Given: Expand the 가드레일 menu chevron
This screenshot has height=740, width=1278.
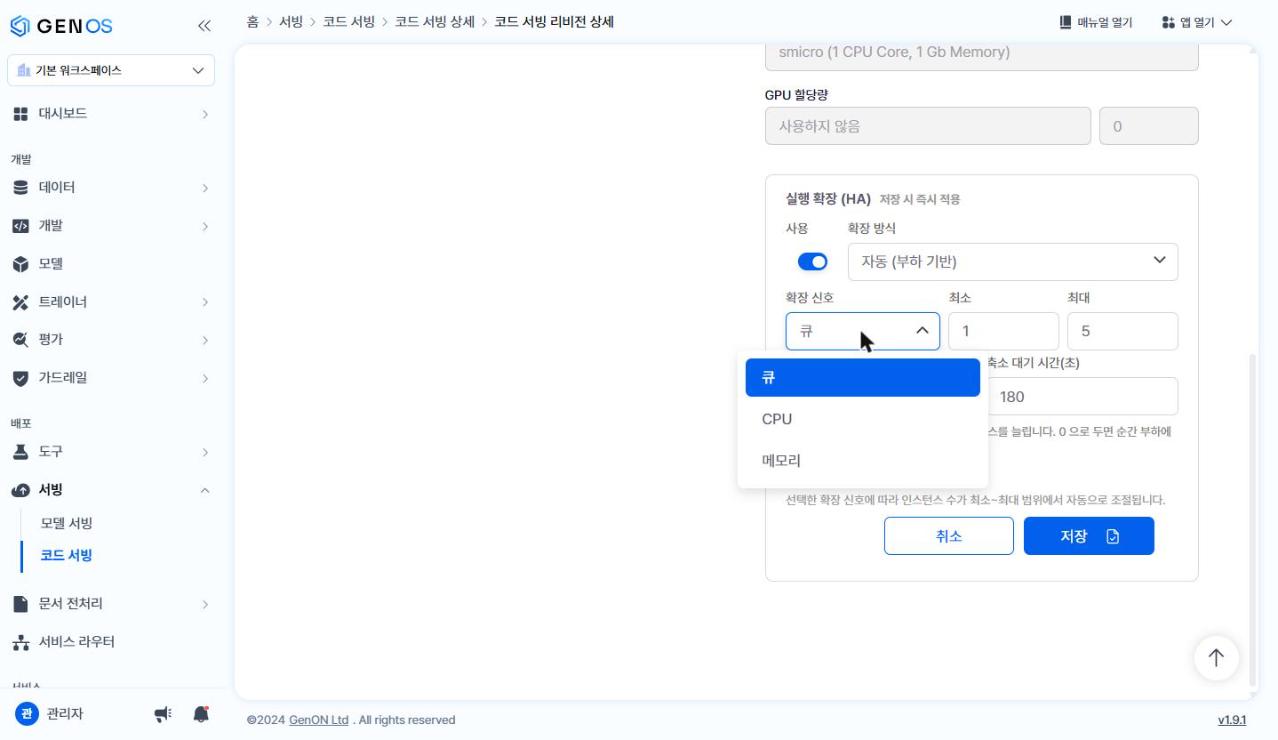Looking at the screenshot, I should (x=205, y=378).
